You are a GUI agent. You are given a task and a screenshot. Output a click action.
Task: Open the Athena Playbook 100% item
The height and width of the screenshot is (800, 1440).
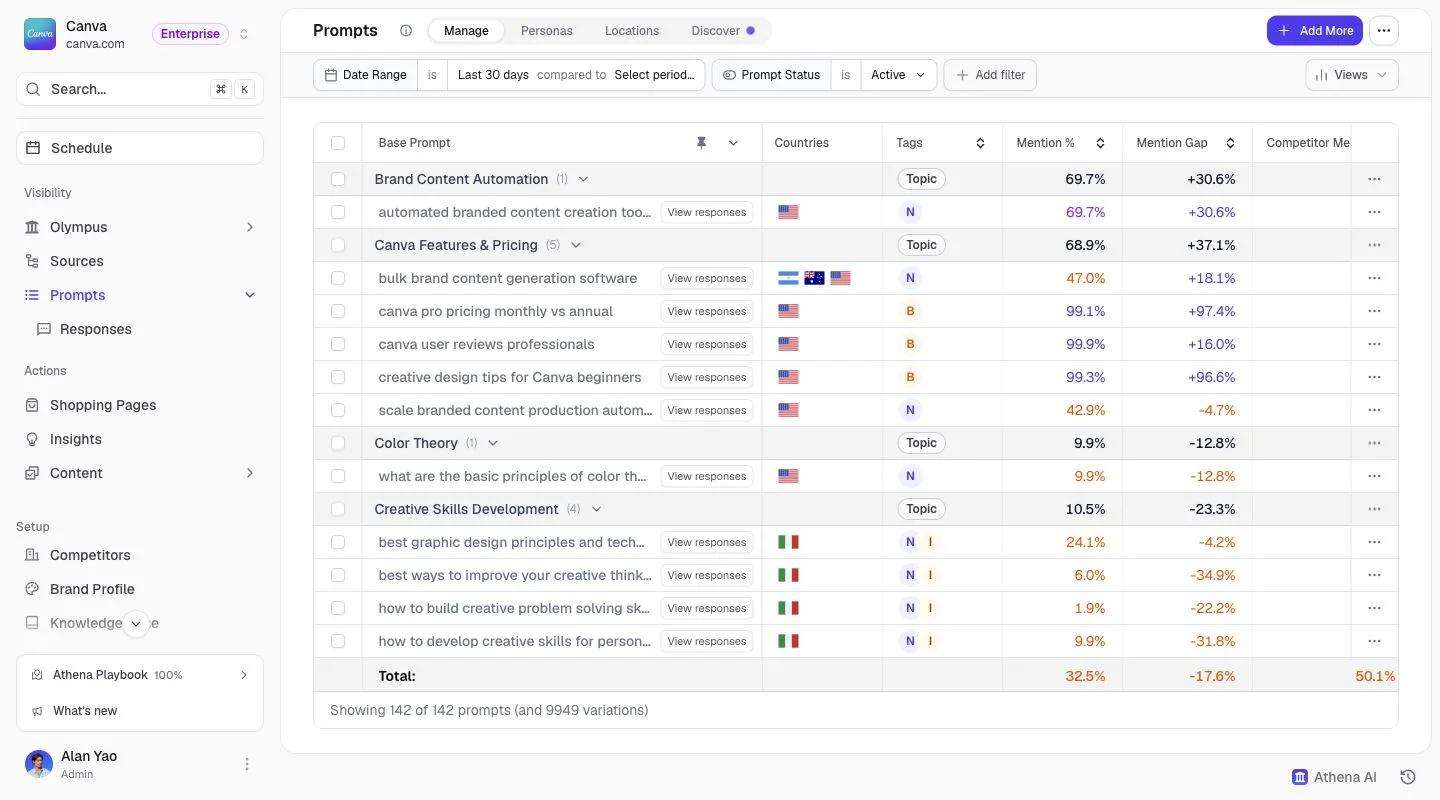(x=140, y=675)
